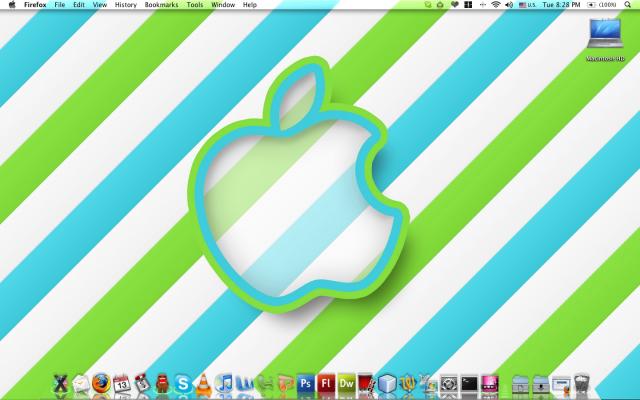Click the Tue 8:28 PM clock
This screenshot has height=400, width=640.
(x=561, y=5)
